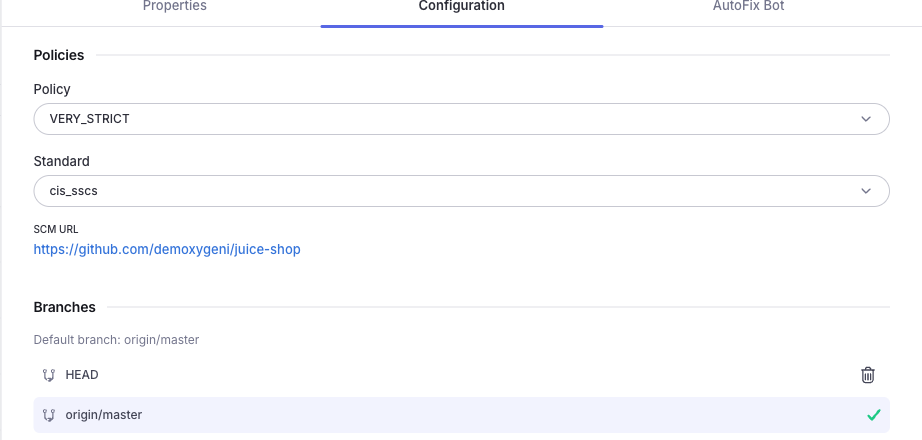Viewport: 922px width, 440px height.
Task: Expand the Standard chevron arrow
Action: 866,191
